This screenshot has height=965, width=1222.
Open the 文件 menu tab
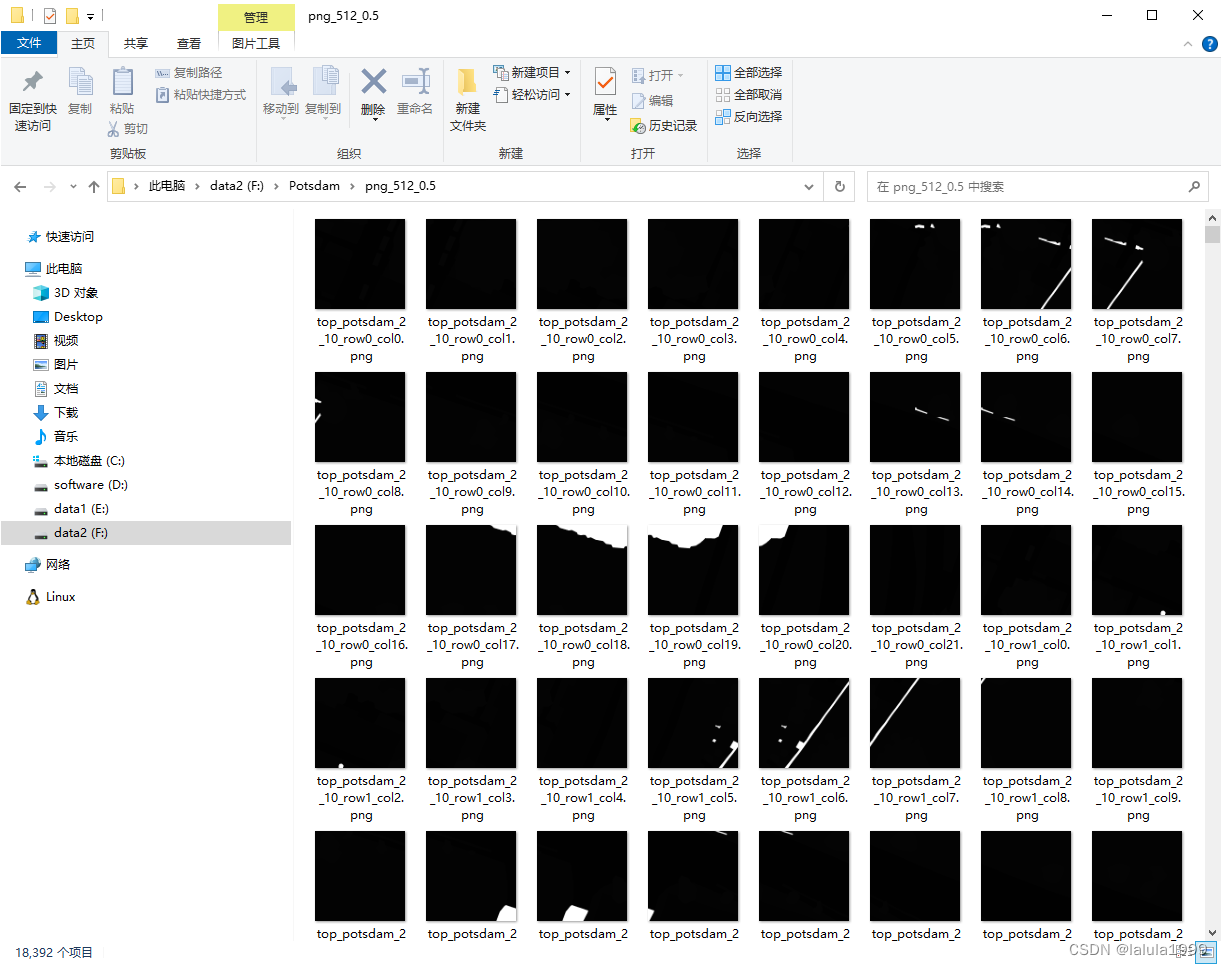coord(30,44)
